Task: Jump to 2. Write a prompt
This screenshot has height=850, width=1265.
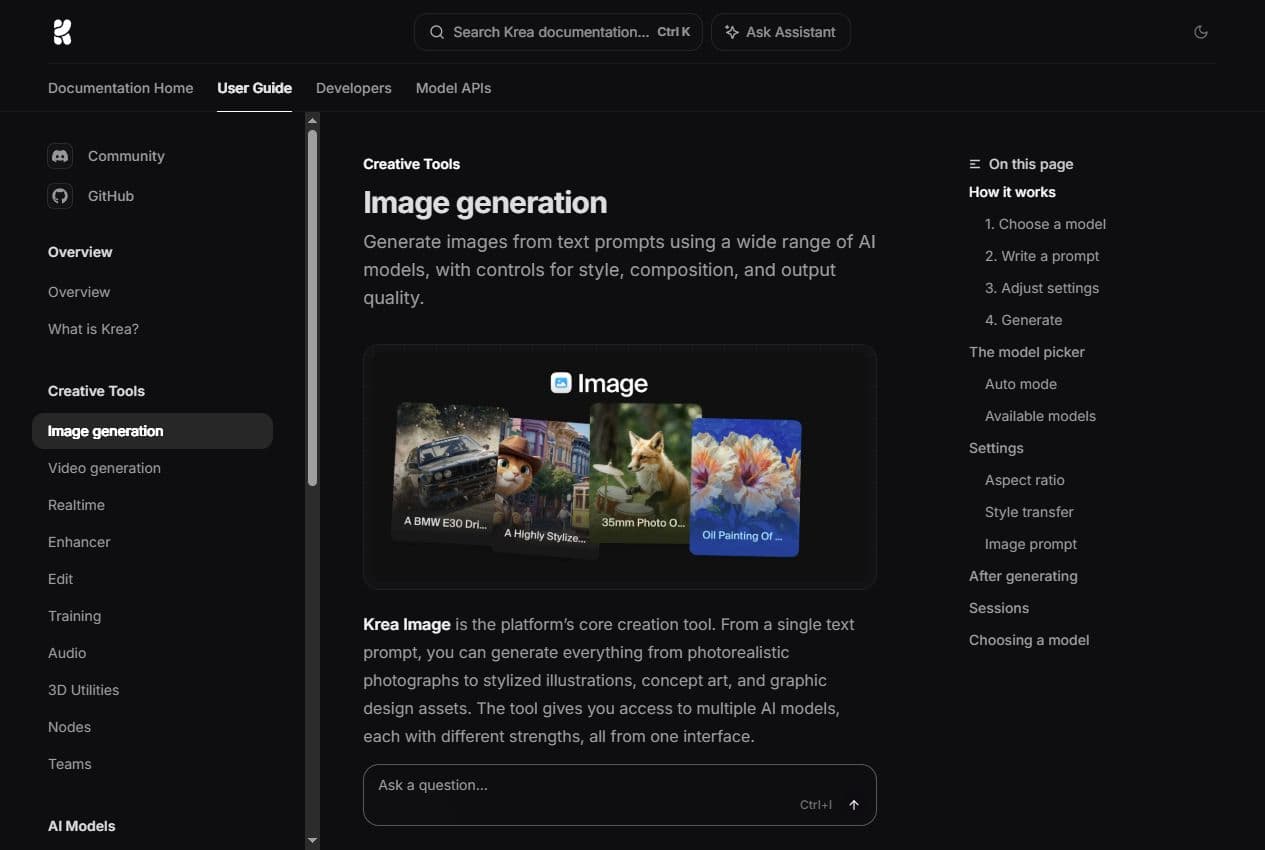Action: click(x=1042, y=256)
